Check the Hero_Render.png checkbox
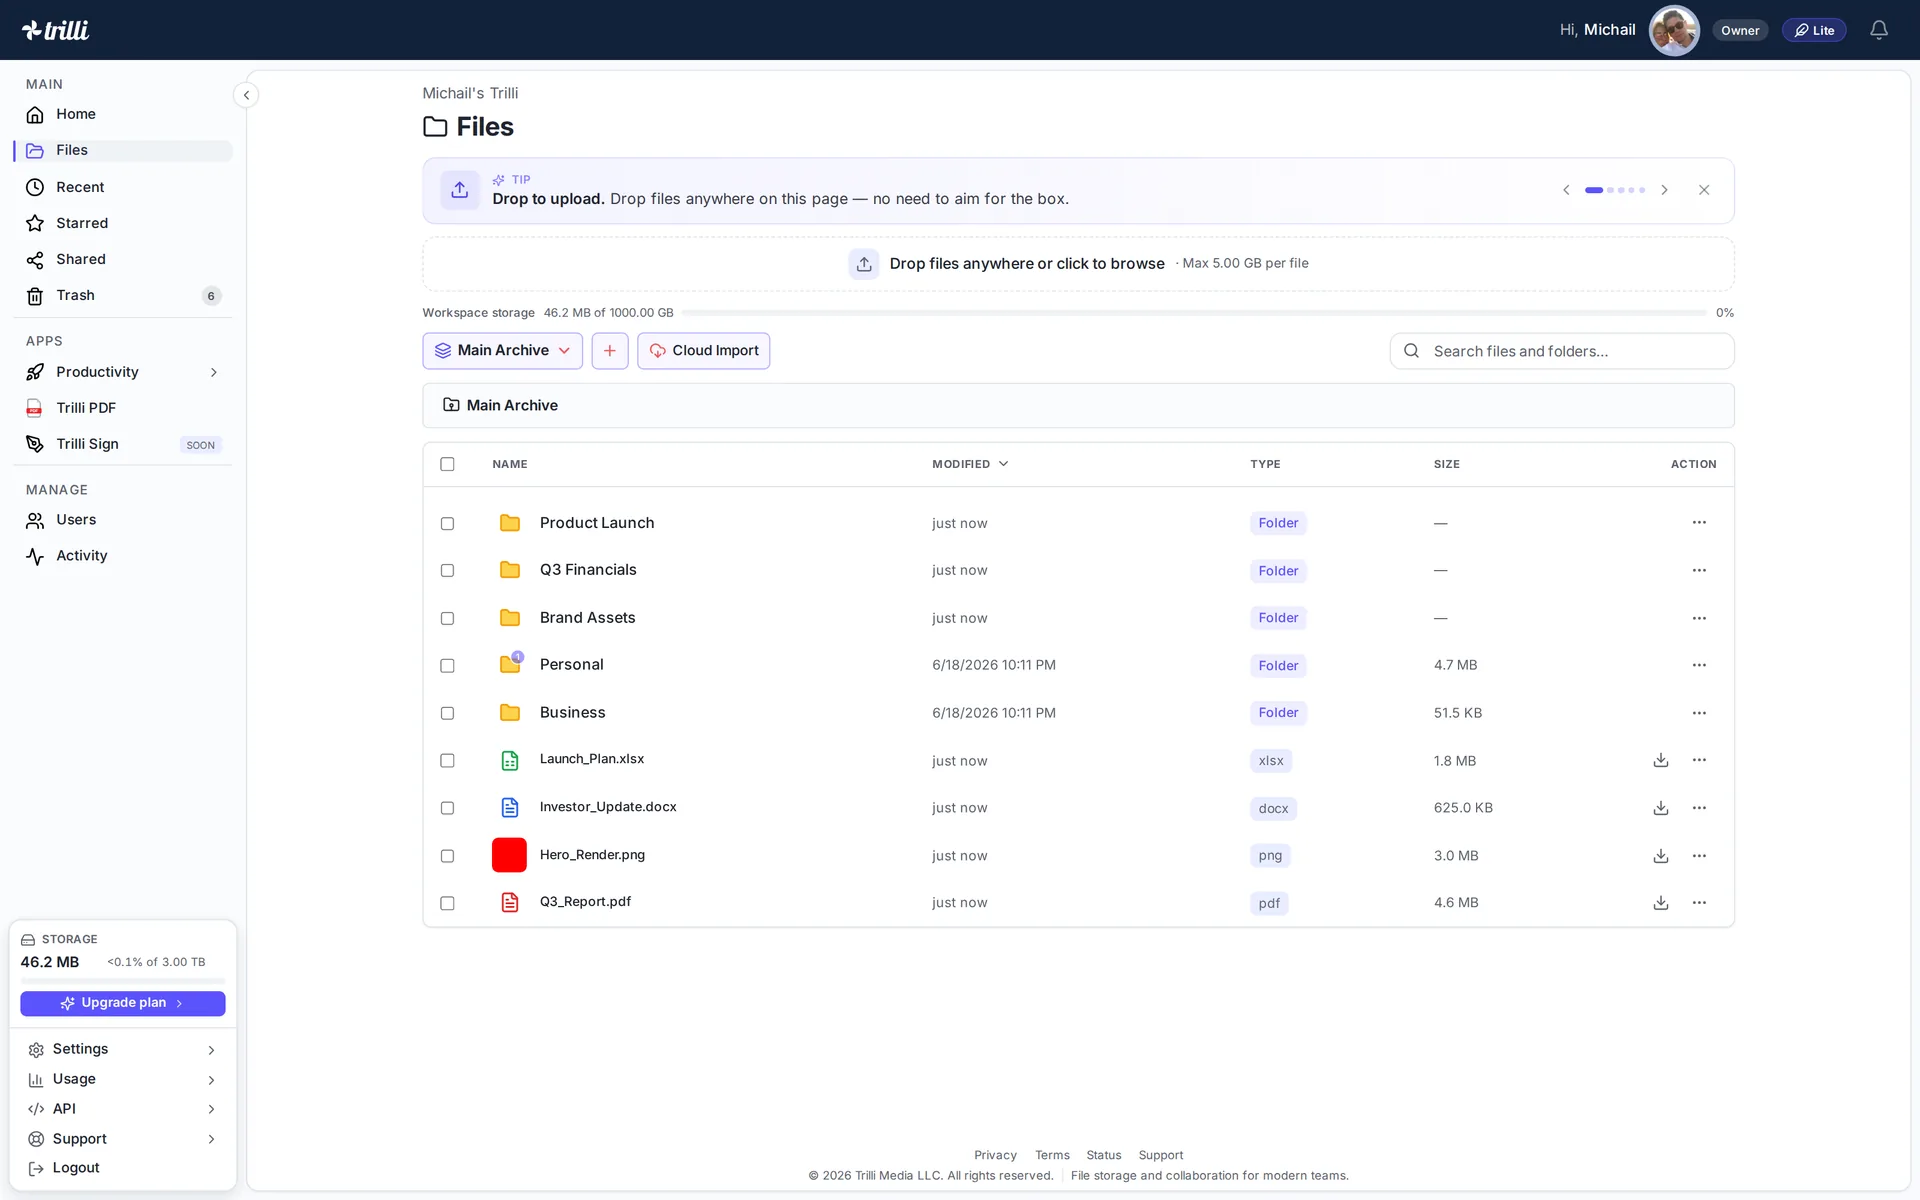 (447, 856)
